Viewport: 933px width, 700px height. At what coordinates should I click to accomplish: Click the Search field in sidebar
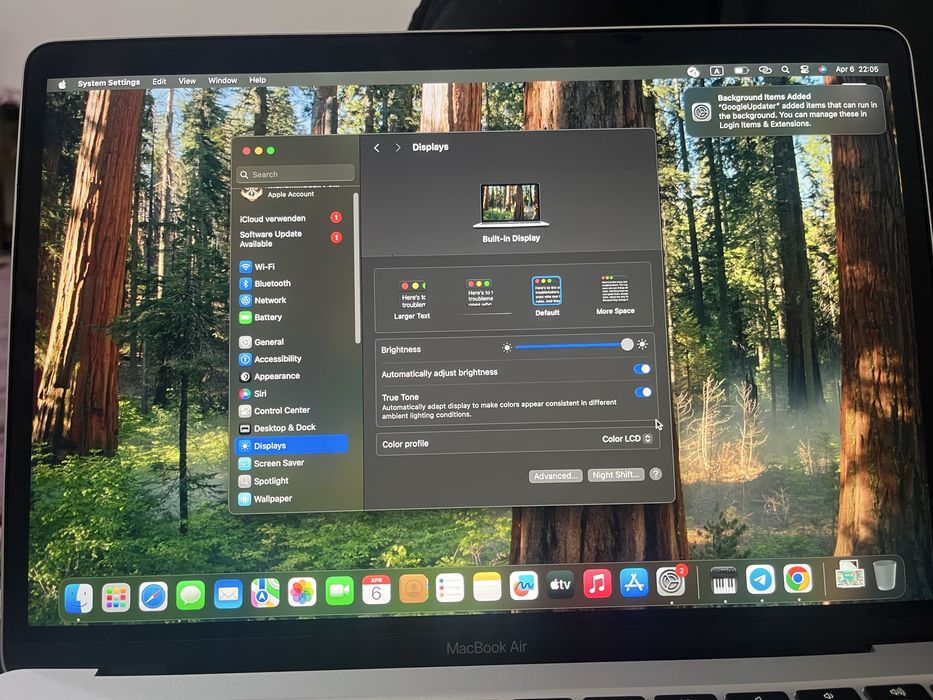(296, 174)
